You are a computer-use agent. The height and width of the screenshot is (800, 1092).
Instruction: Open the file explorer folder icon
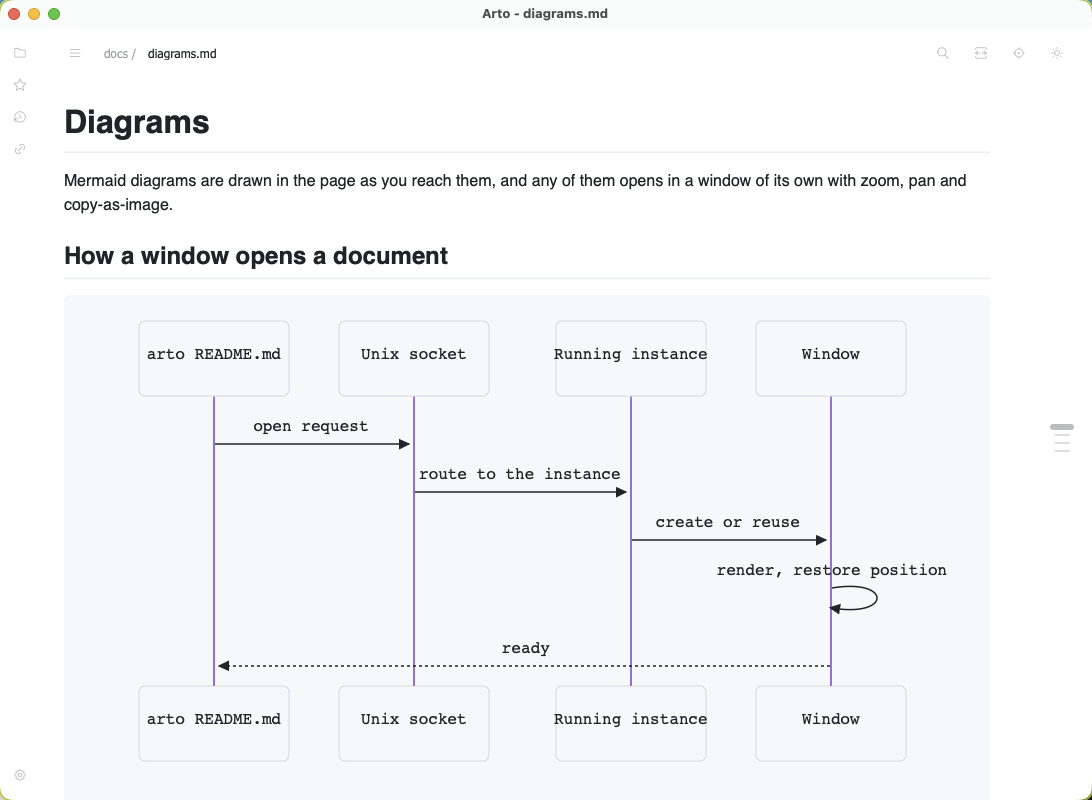point(20,53)
